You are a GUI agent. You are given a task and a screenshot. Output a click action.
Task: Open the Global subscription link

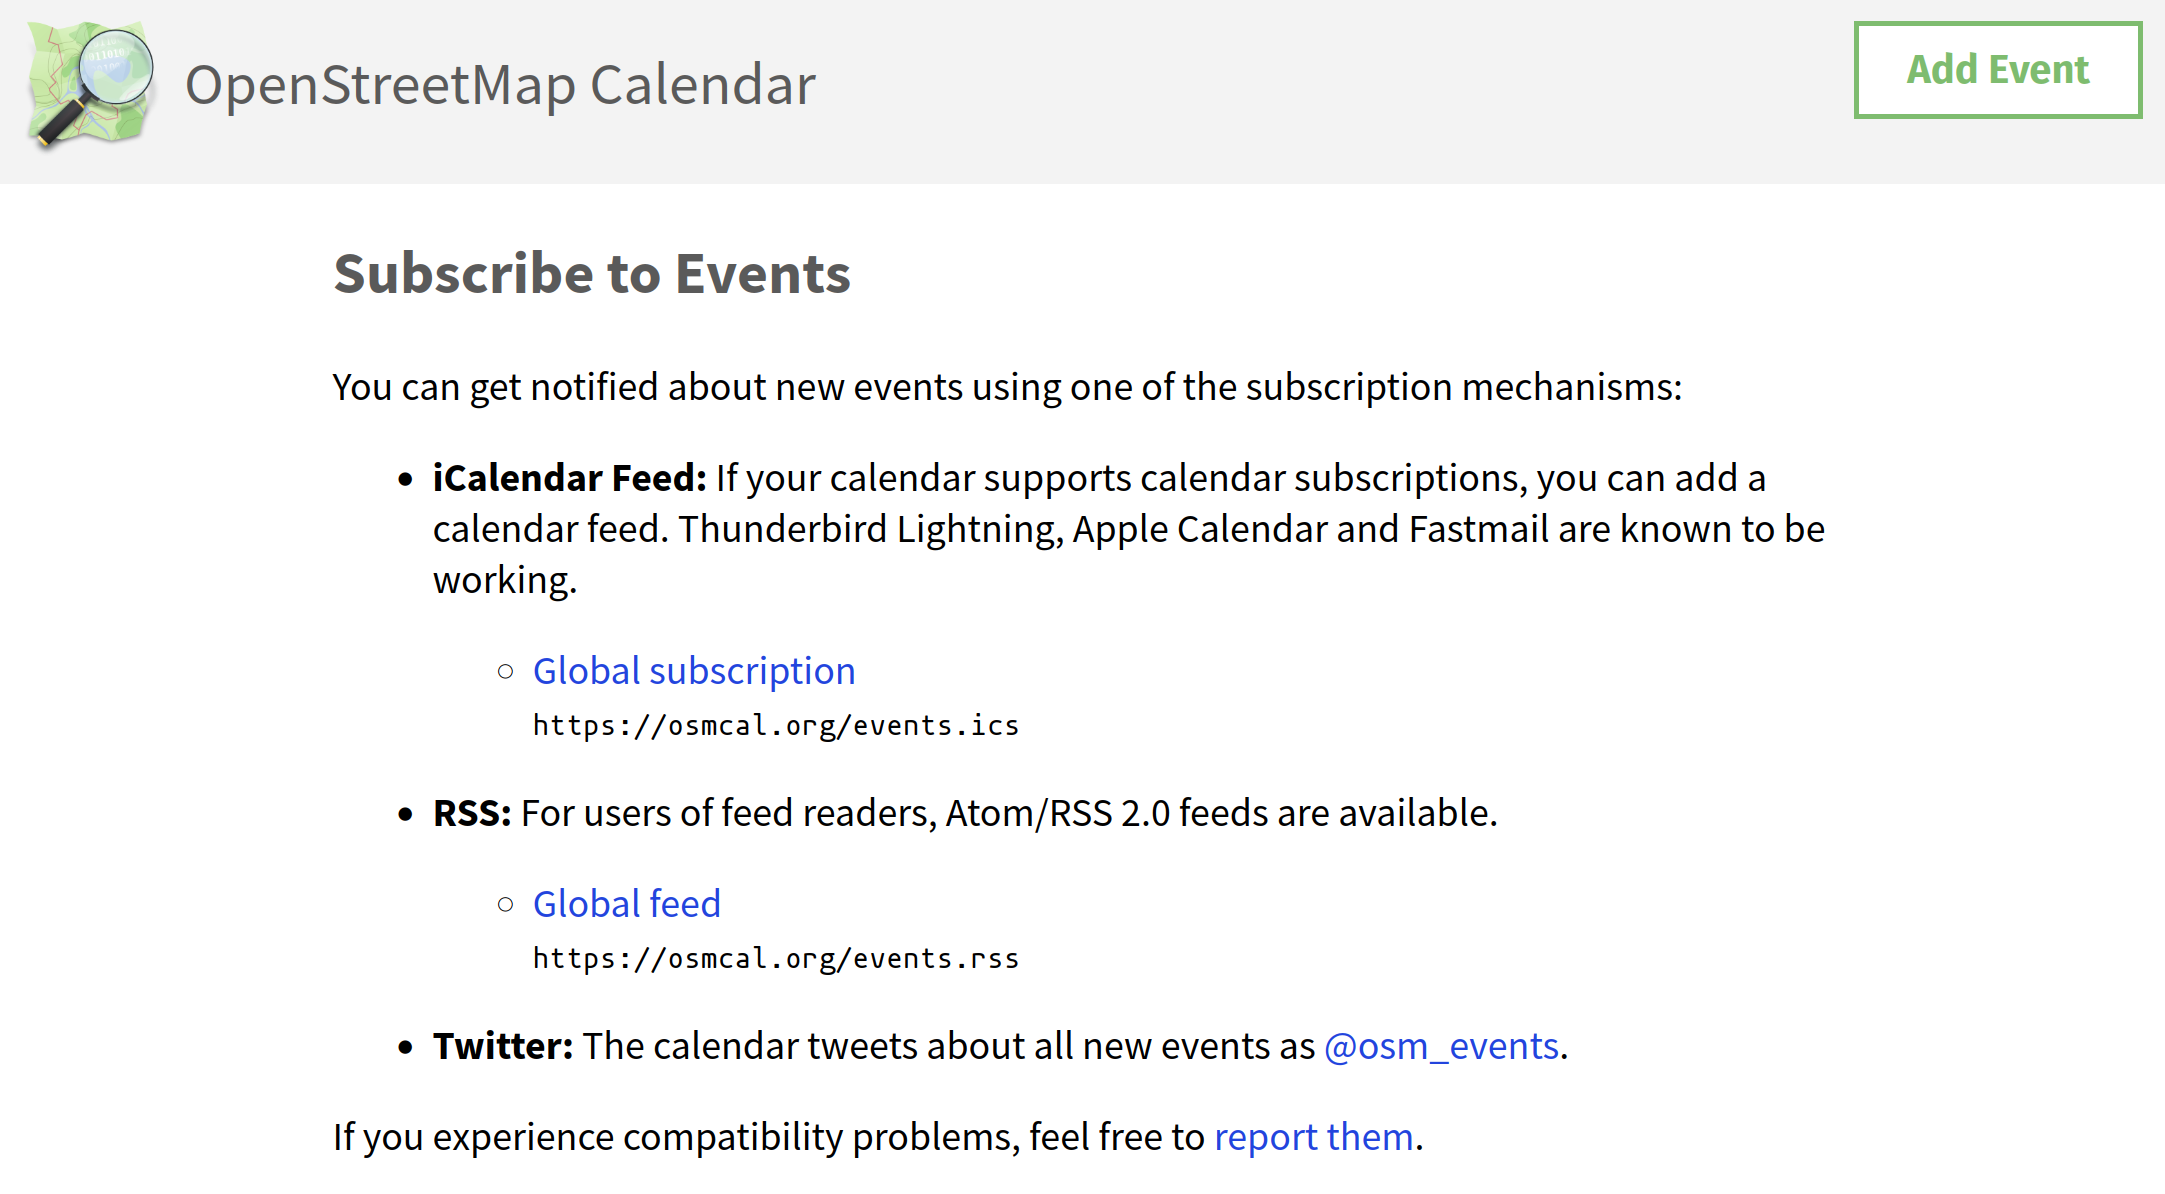(694, 671)
